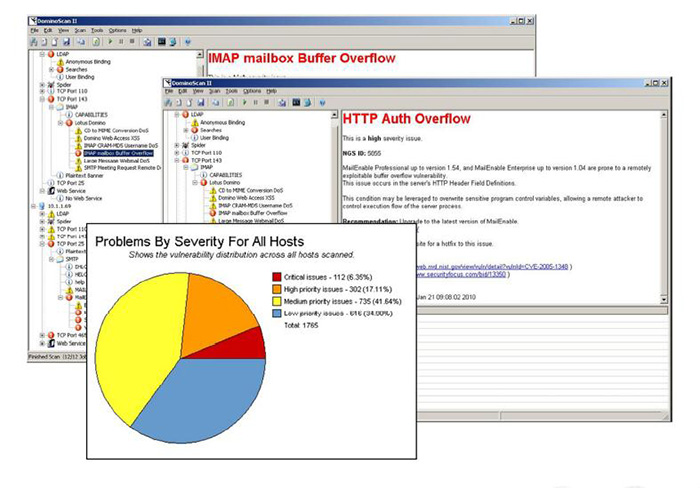Select CD to MIME Conversion DoS in front window
Screen dimensions: 700x488
(250, 190)
